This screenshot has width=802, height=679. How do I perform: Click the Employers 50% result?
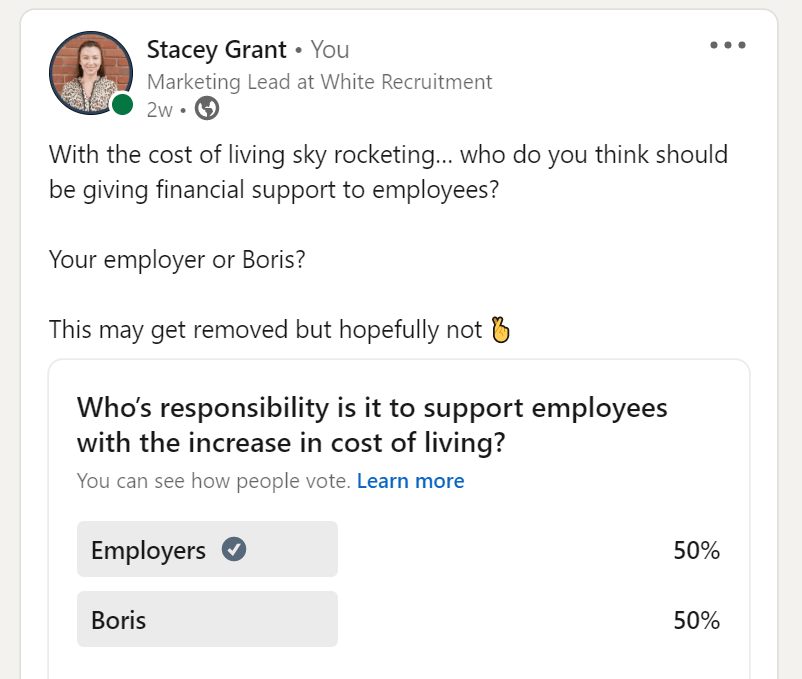pos(696,551)
